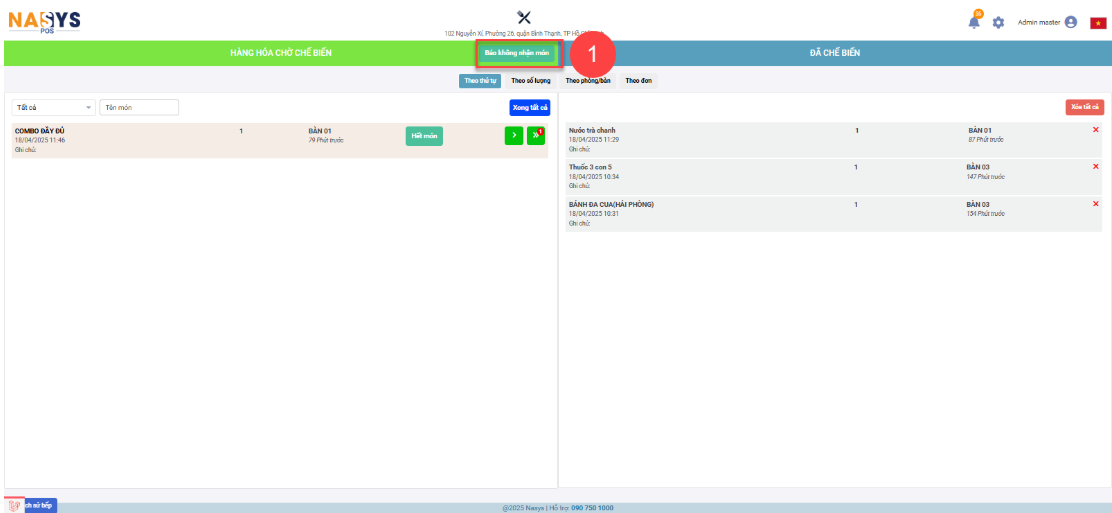This screenshot has width=1112, height=513.
Task: Select the Theo thứ tự tab
Action: [x=480, y=80]
